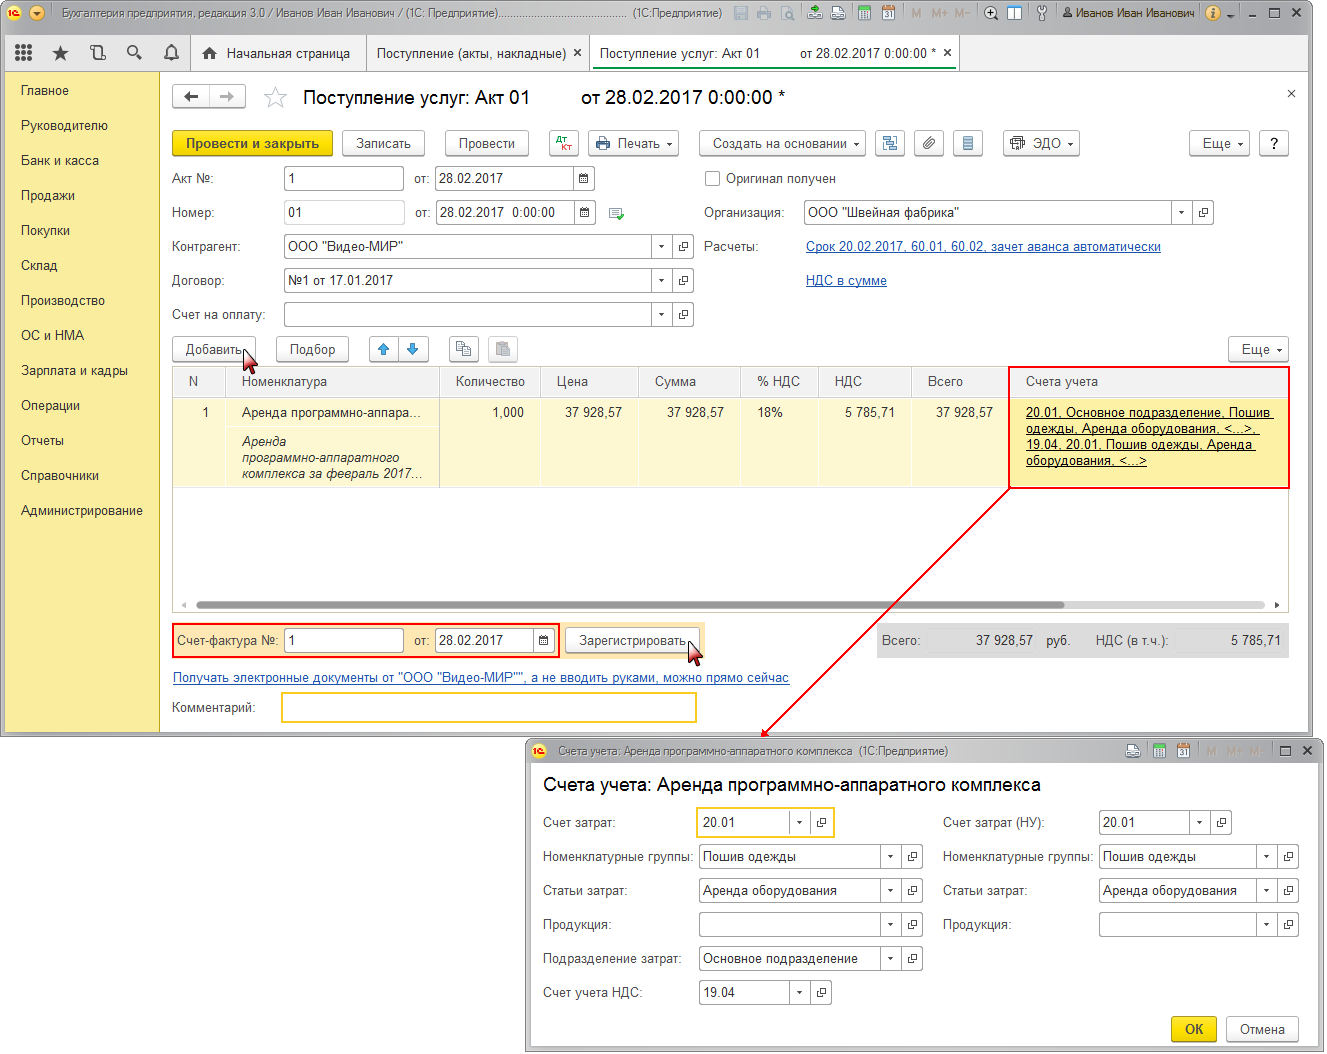Expand the Контрагент dropdown list

pyautogui.click(x=661, y=246)
